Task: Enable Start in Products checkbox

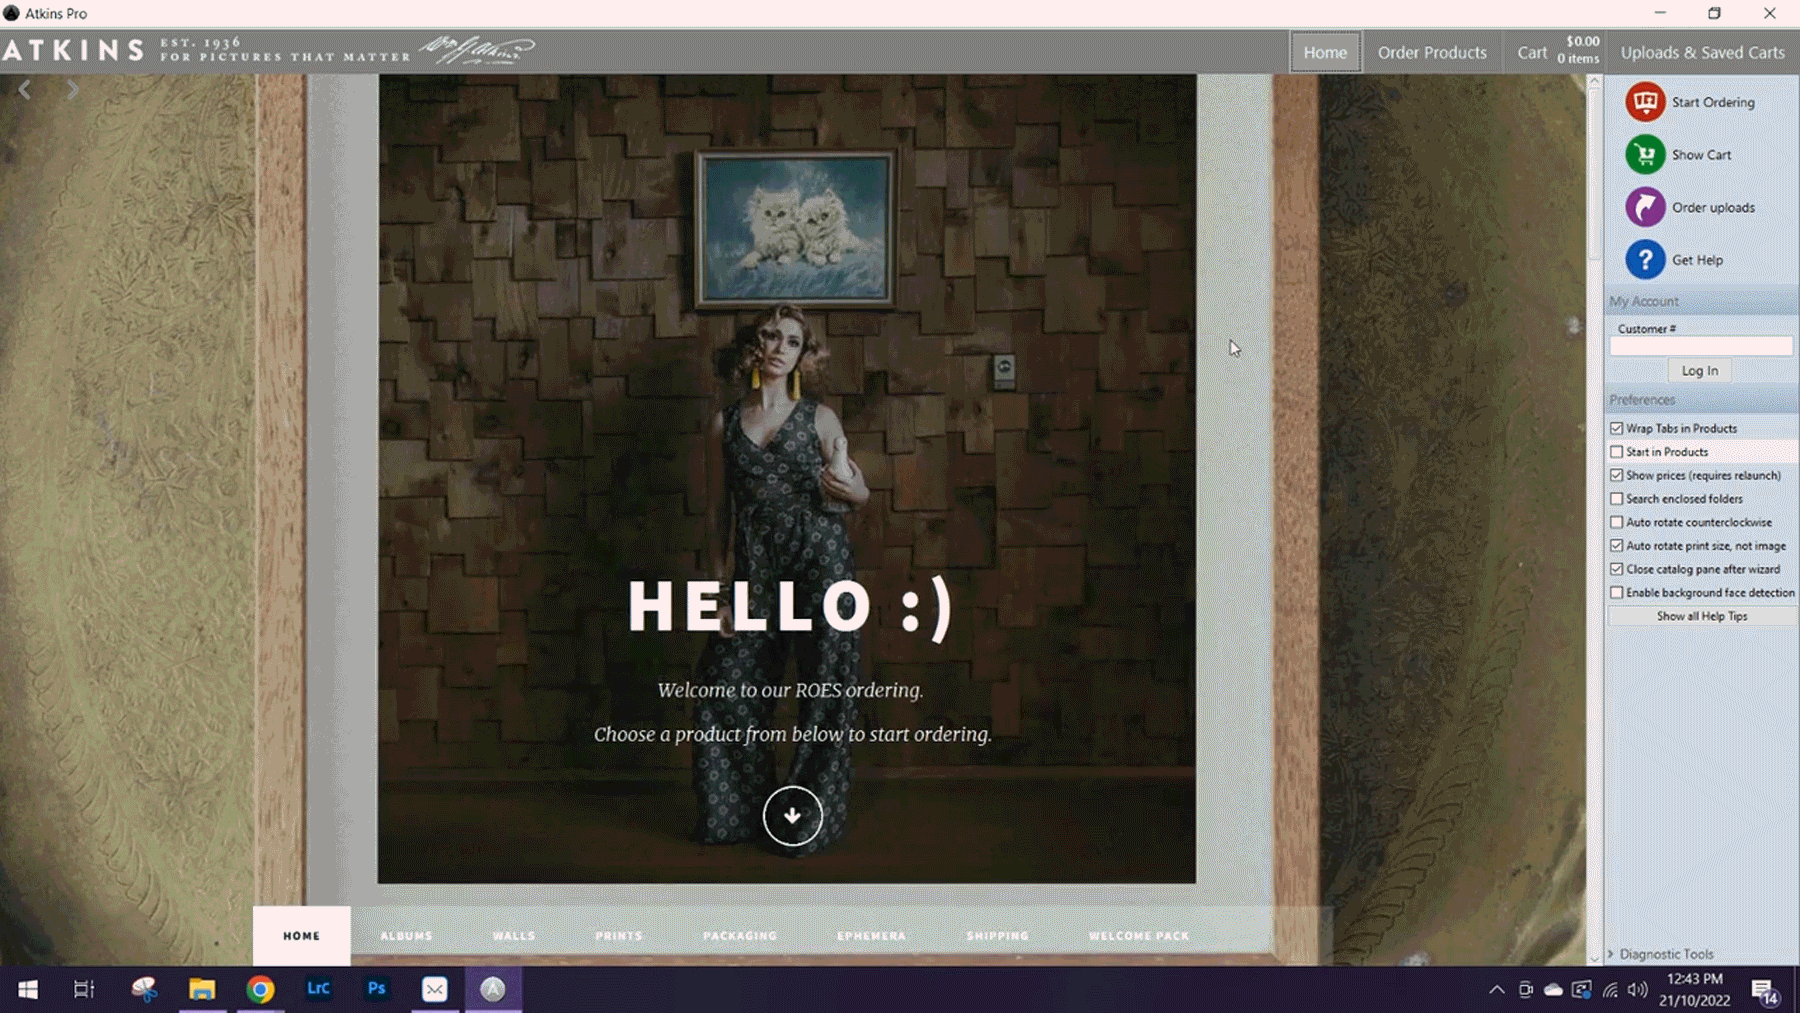Action: pos(1616,452)
